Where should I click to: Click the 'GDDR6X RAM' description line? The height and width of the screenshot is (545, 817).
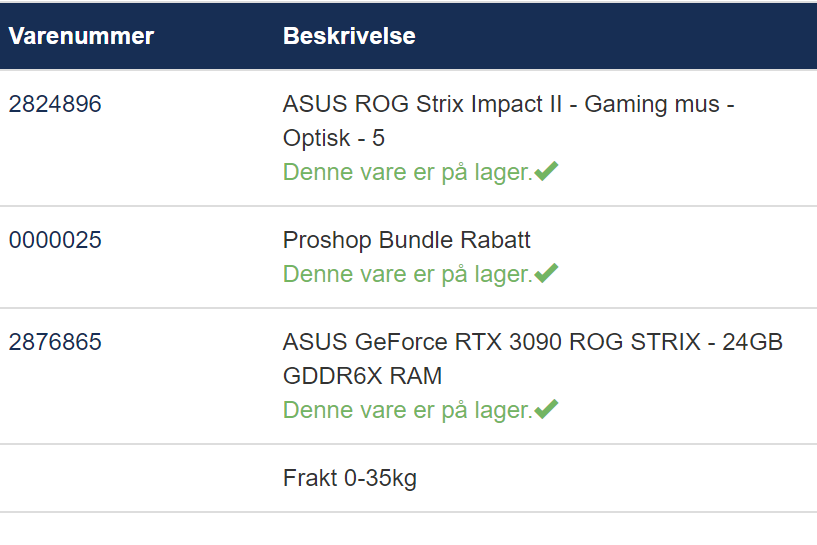(362, 376)
